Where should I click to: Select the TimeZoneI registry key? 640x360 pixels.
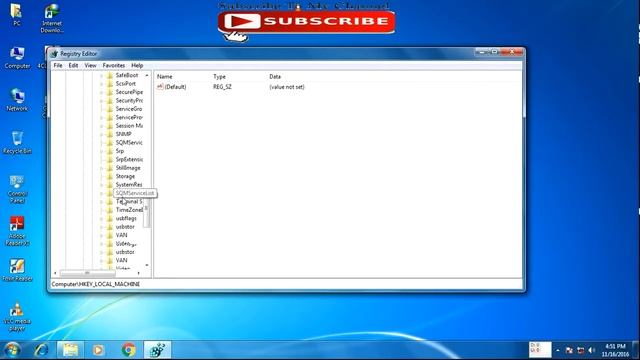pos(129,210)
